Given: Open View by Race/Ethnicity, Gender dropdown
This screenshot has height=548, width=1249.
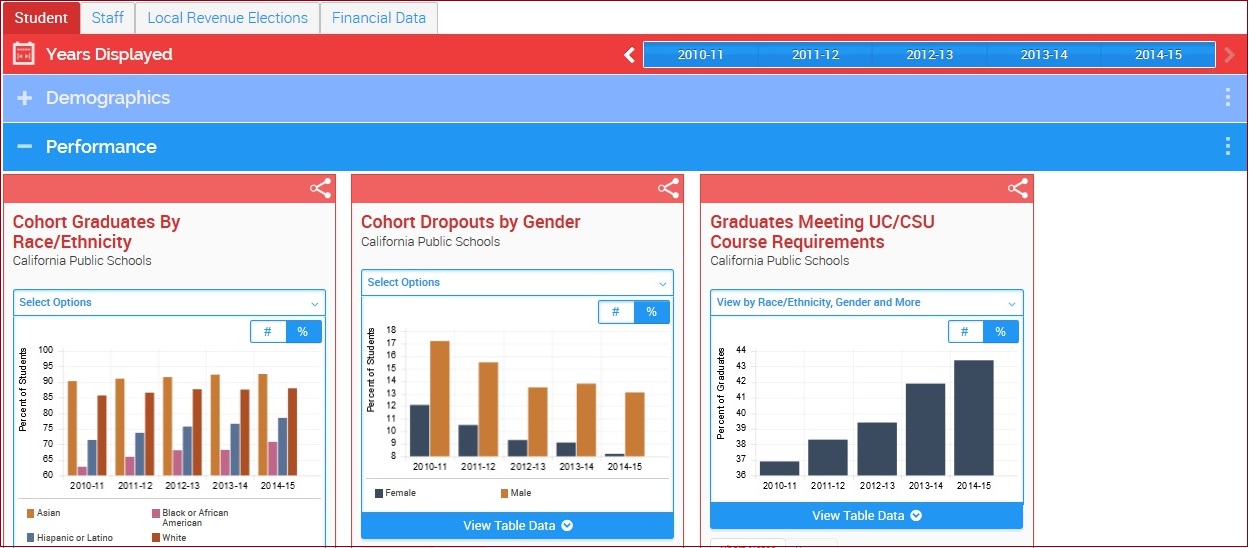Looking at the screenshot, I should pyautogui.click(x=866, y=302).
